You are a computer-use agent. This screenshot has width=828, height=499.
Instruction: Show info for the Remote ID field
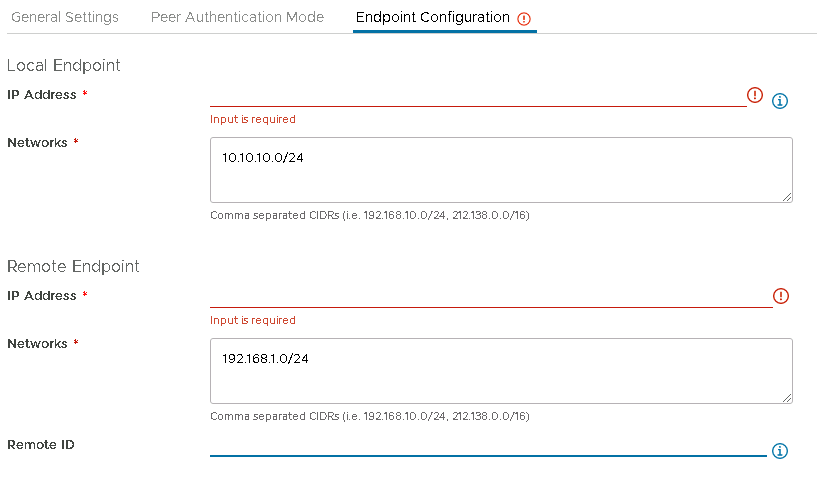(781, 451)
